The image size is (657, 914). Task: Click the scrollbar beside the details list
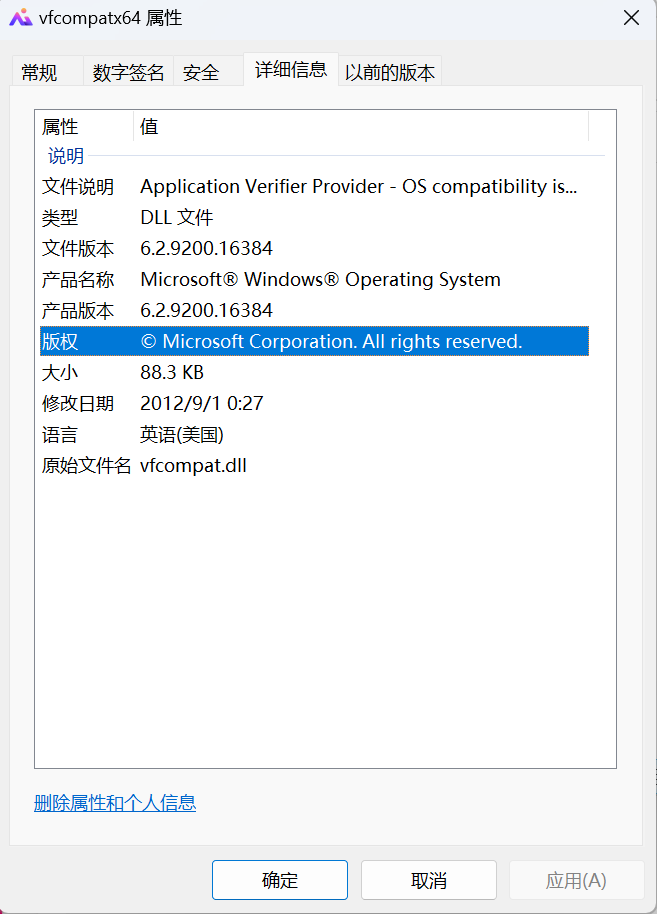coord(597,300)
